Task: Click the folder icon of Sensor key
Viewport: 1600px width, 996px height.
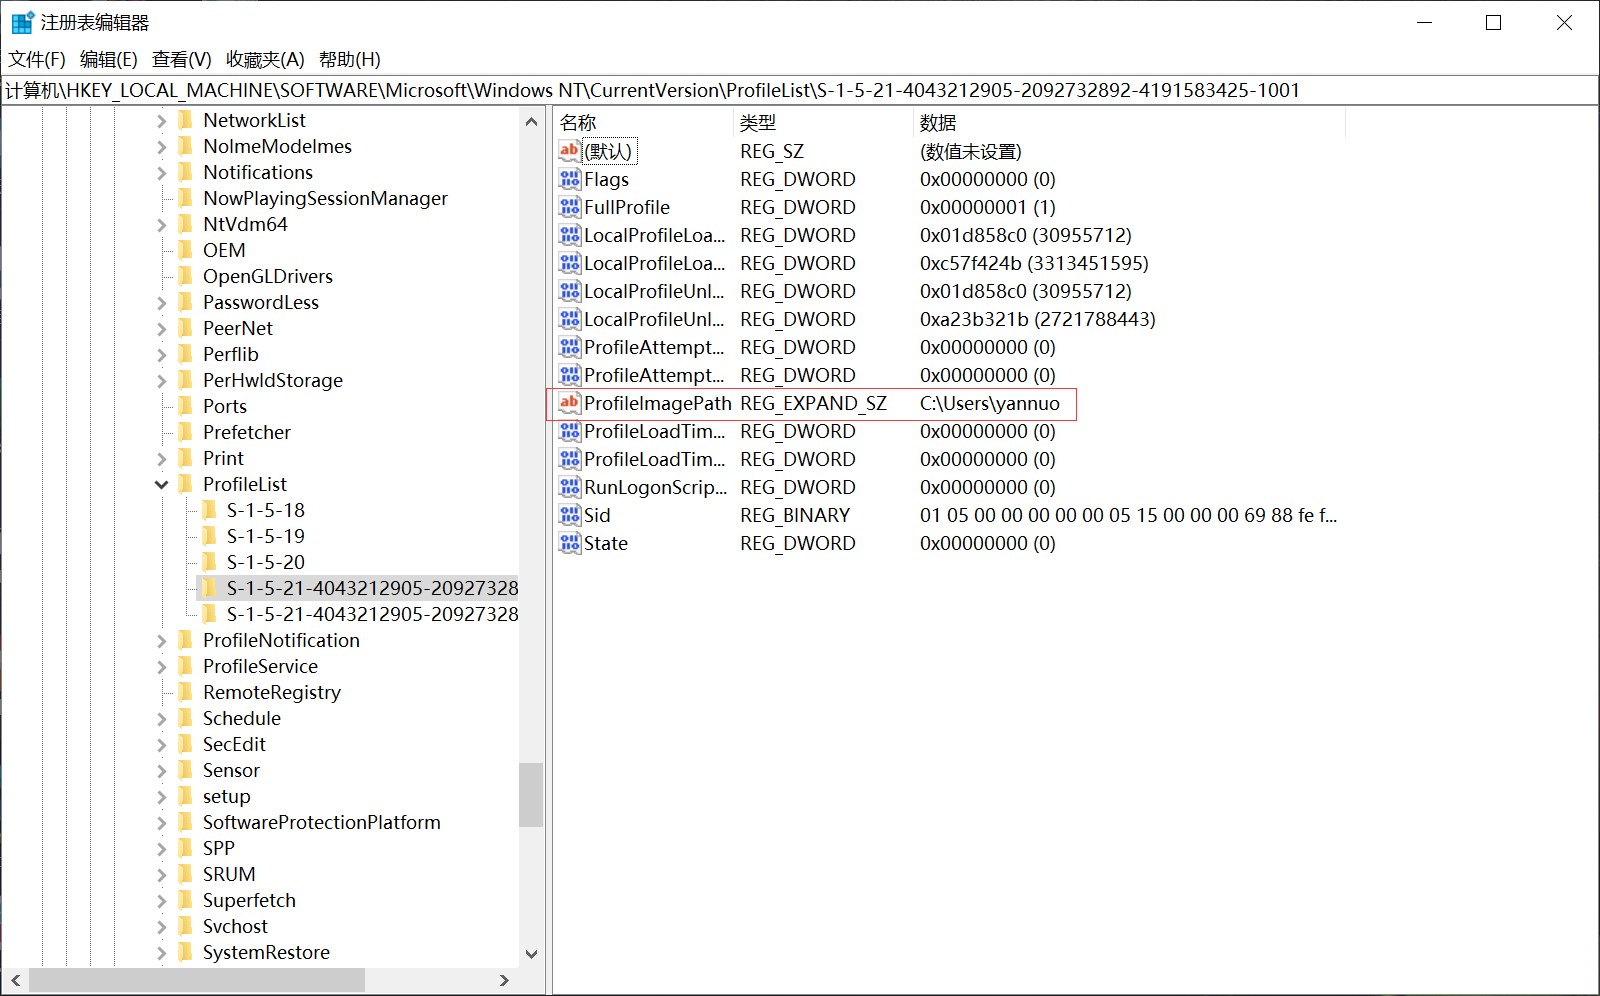Action: click(x=185, y=770)
